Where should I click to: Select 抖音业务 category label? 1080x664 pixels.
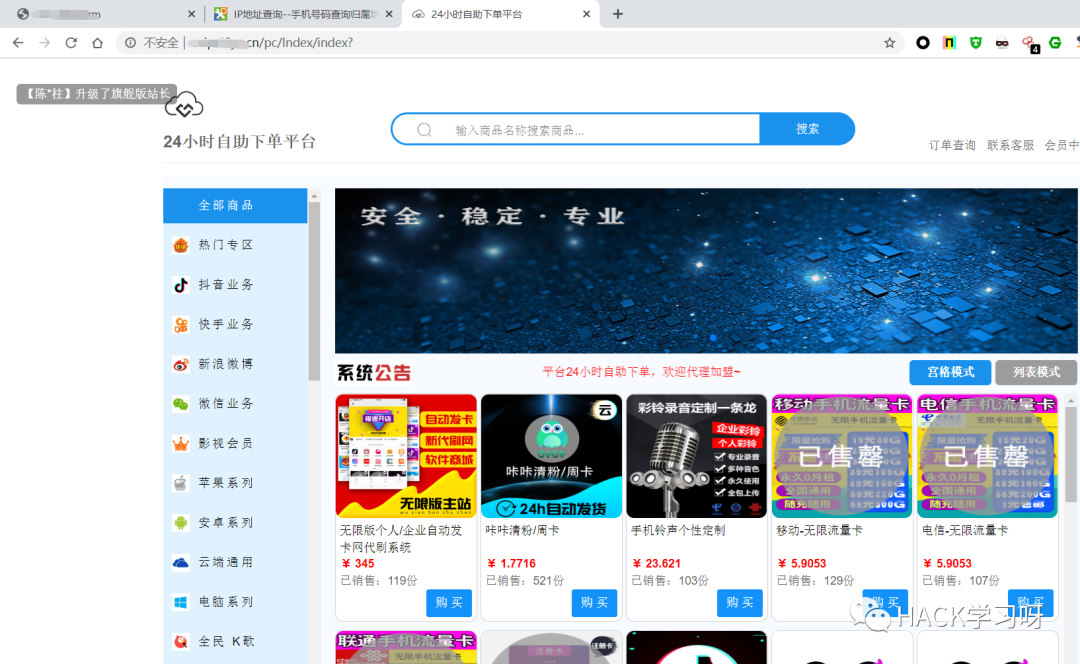[226, 284]
